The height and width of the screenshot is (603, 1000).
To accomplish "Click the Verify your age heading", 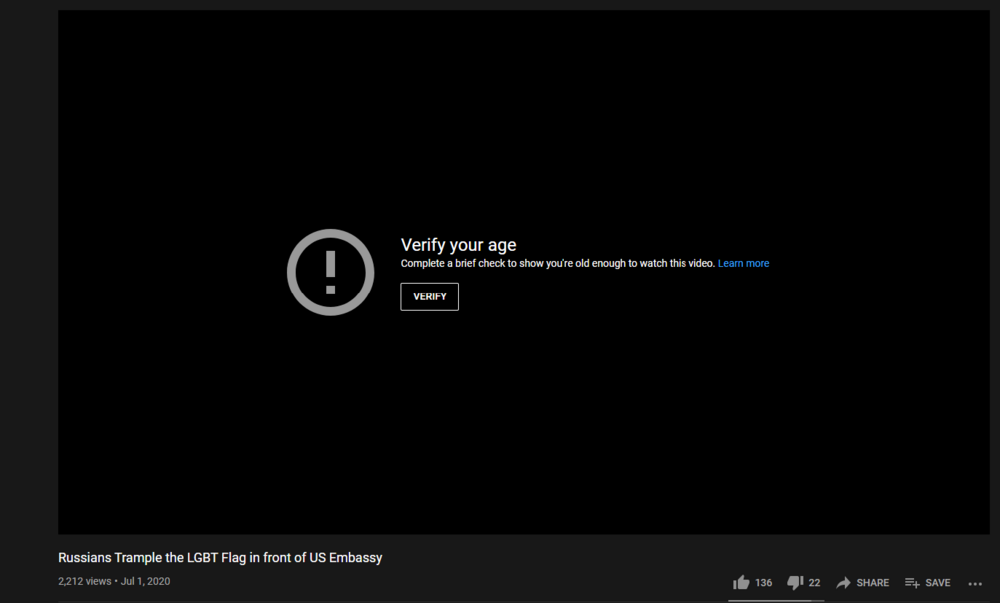I will pyautogui.click(x=459, y=245).
